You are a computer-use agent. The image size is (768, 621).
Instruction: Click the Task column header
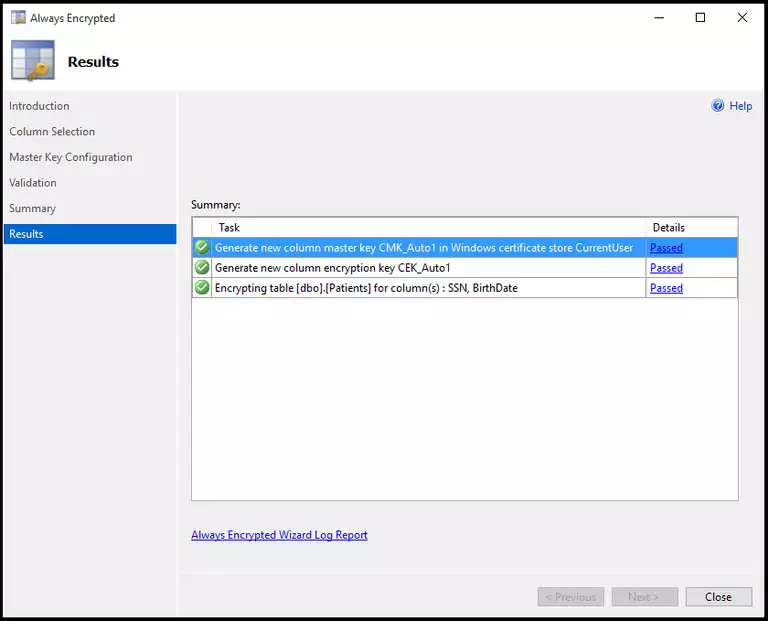(x=229, y=227)
